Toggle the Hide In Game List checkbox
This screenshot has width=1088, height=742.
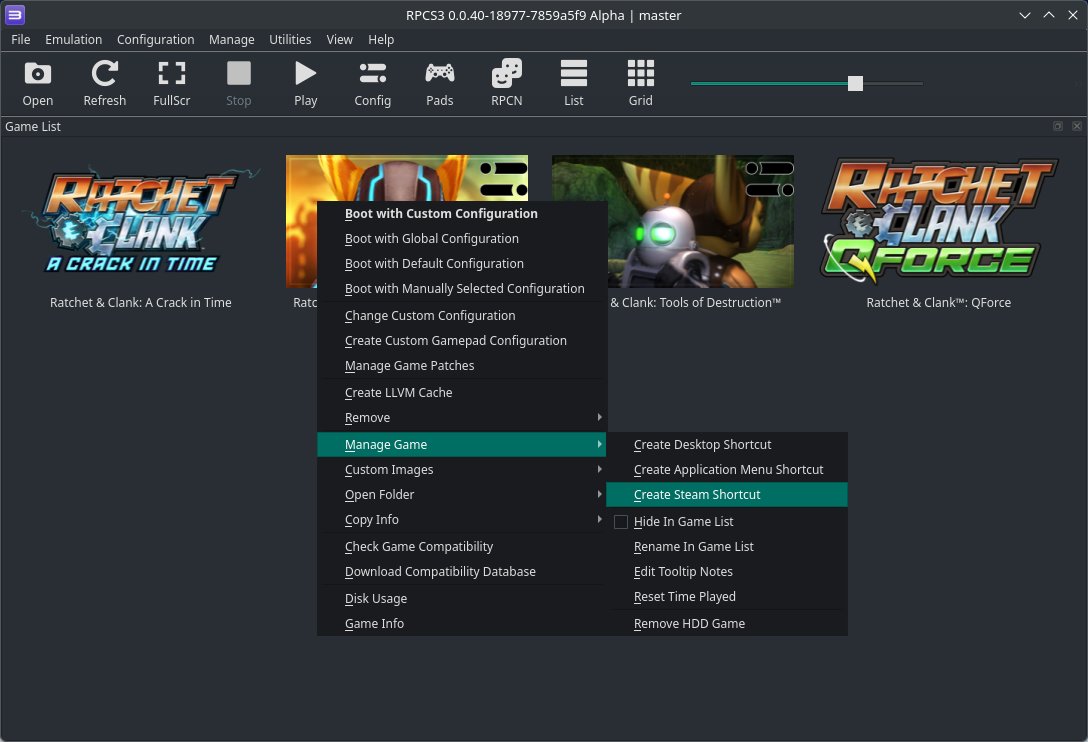point(621,521)
